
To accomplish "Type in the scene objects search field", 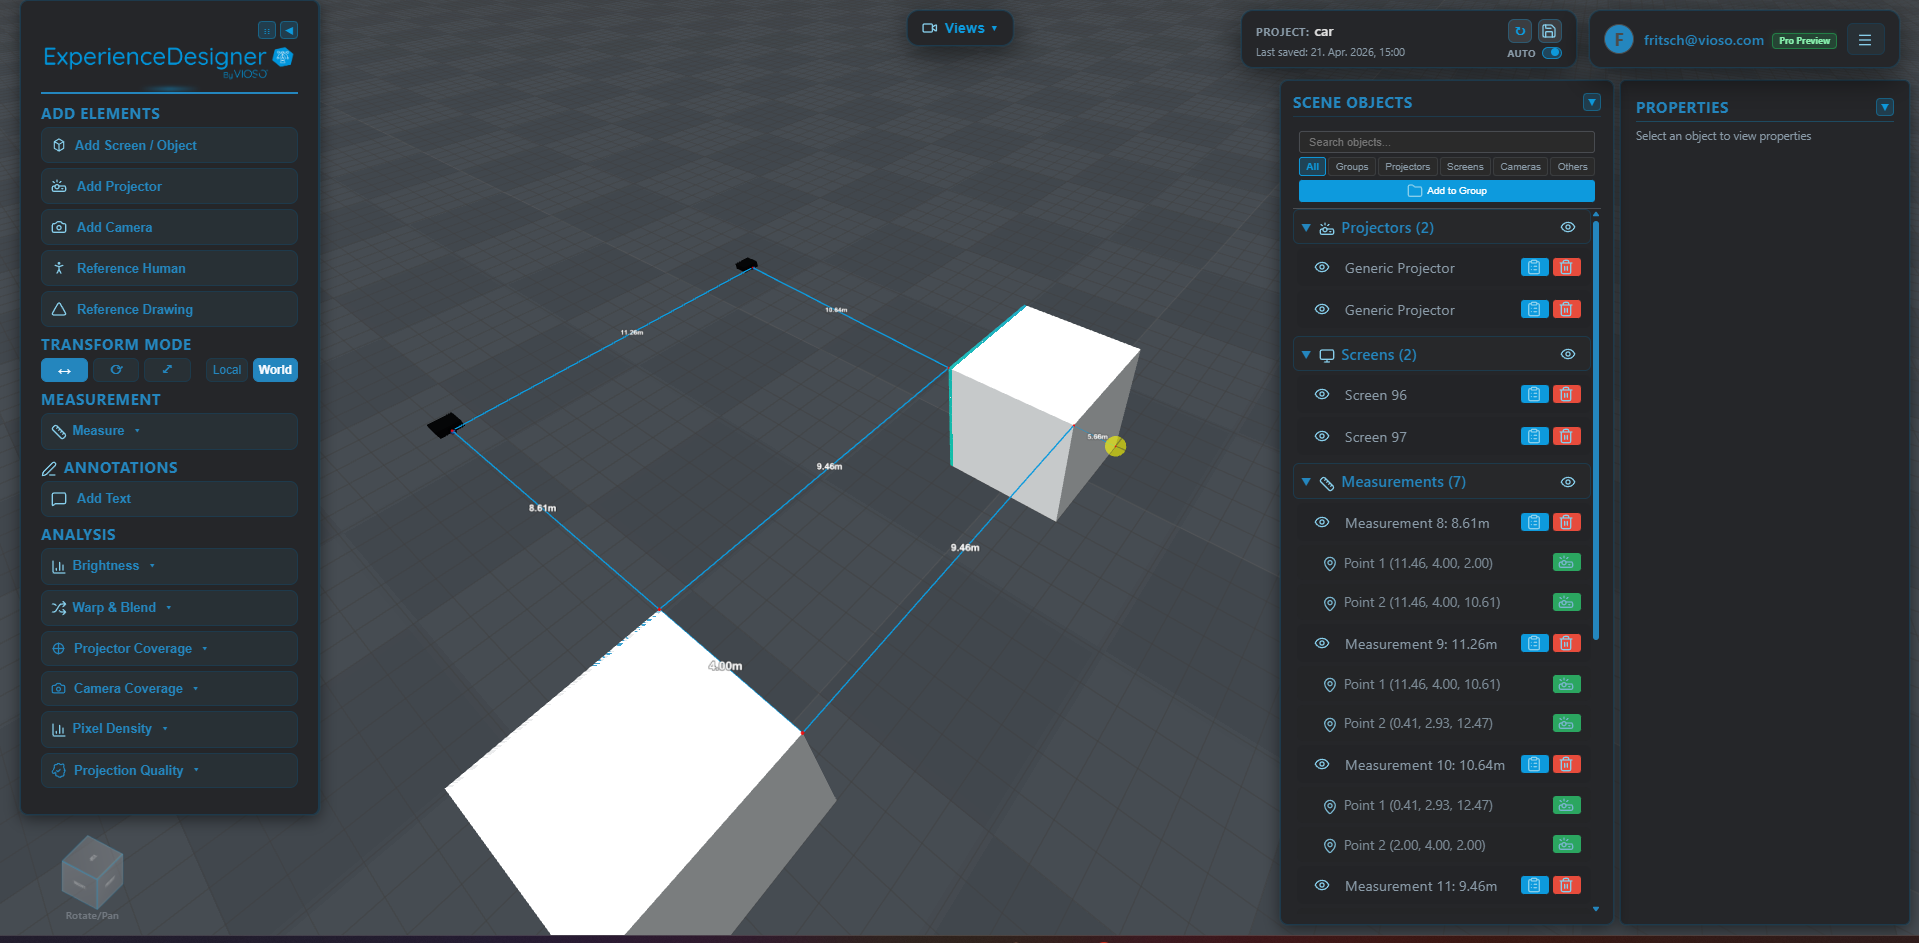I will coord(1446,141).
